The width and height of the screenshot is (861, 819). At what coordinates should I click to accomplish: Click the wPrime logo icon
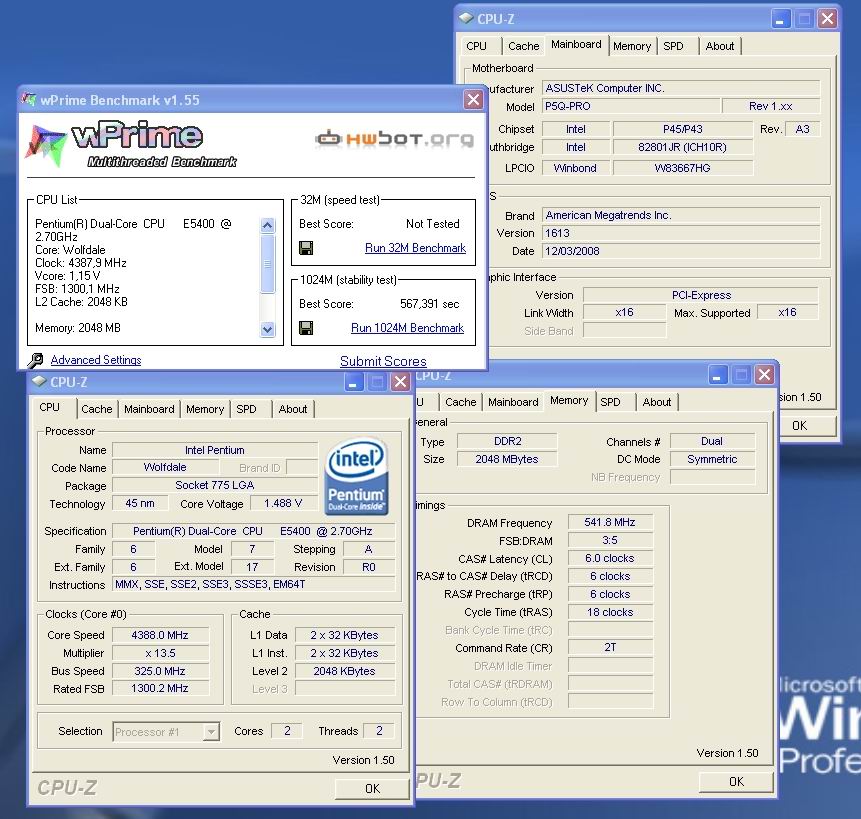pos(46,145)
